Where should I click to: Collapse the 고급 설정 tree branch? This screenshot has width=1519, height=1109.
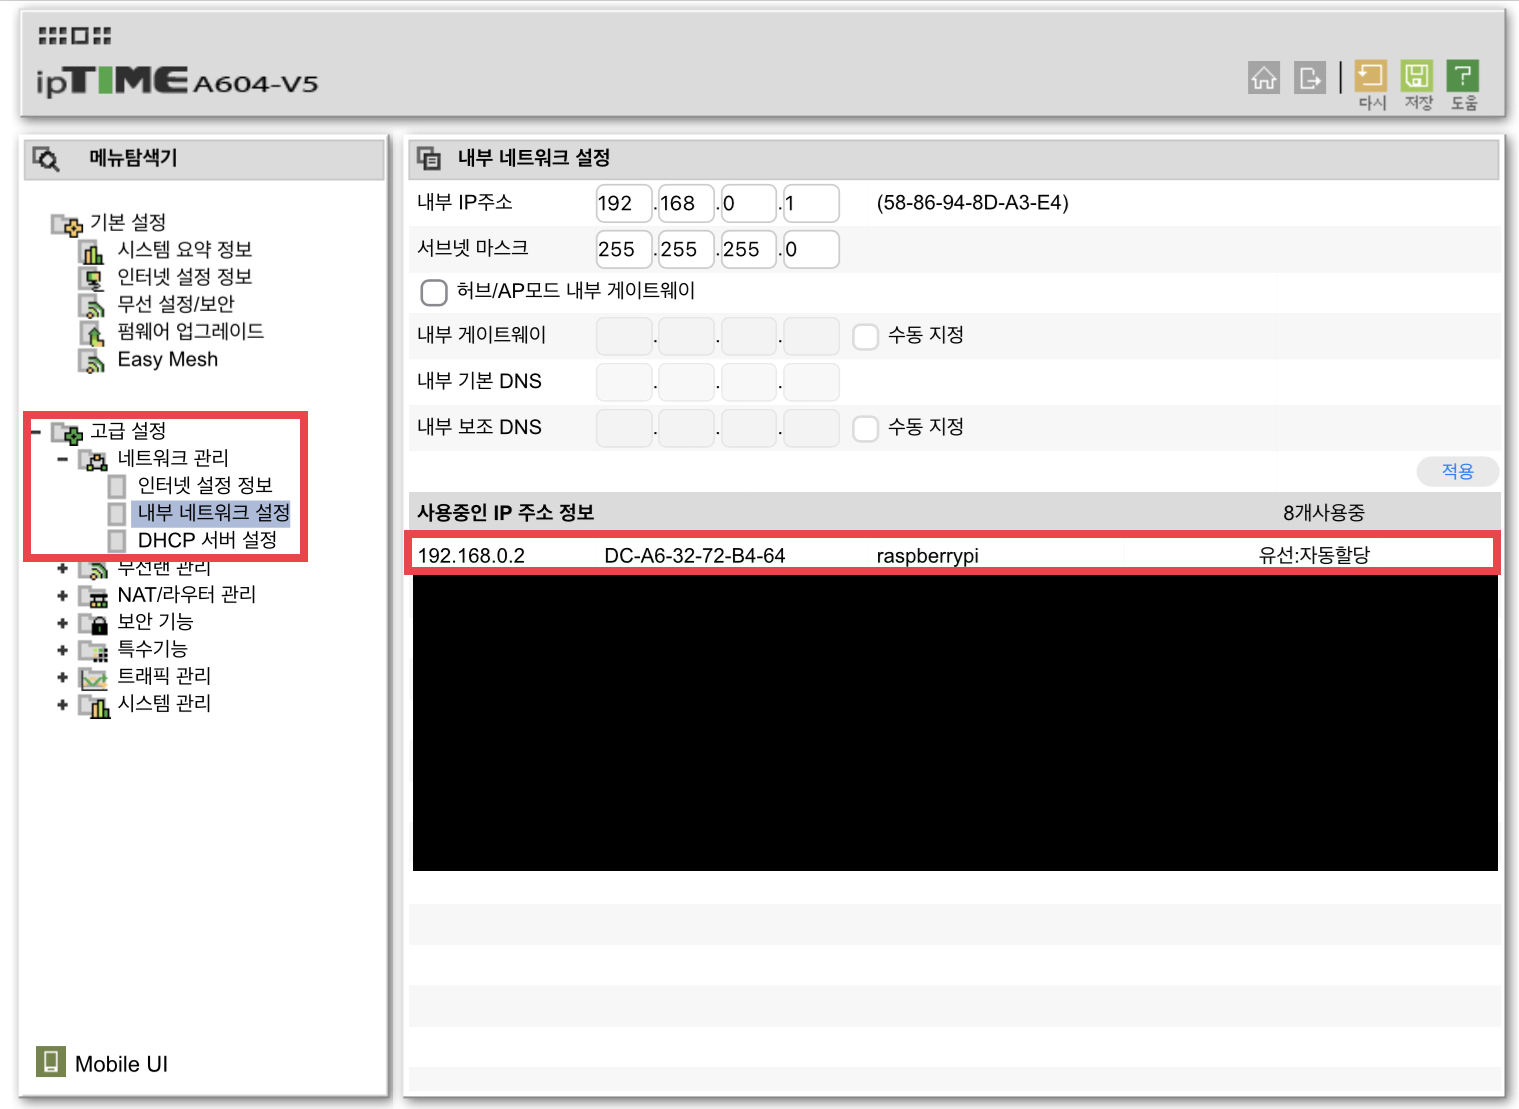pyautogui.click(x=35, y=431)
